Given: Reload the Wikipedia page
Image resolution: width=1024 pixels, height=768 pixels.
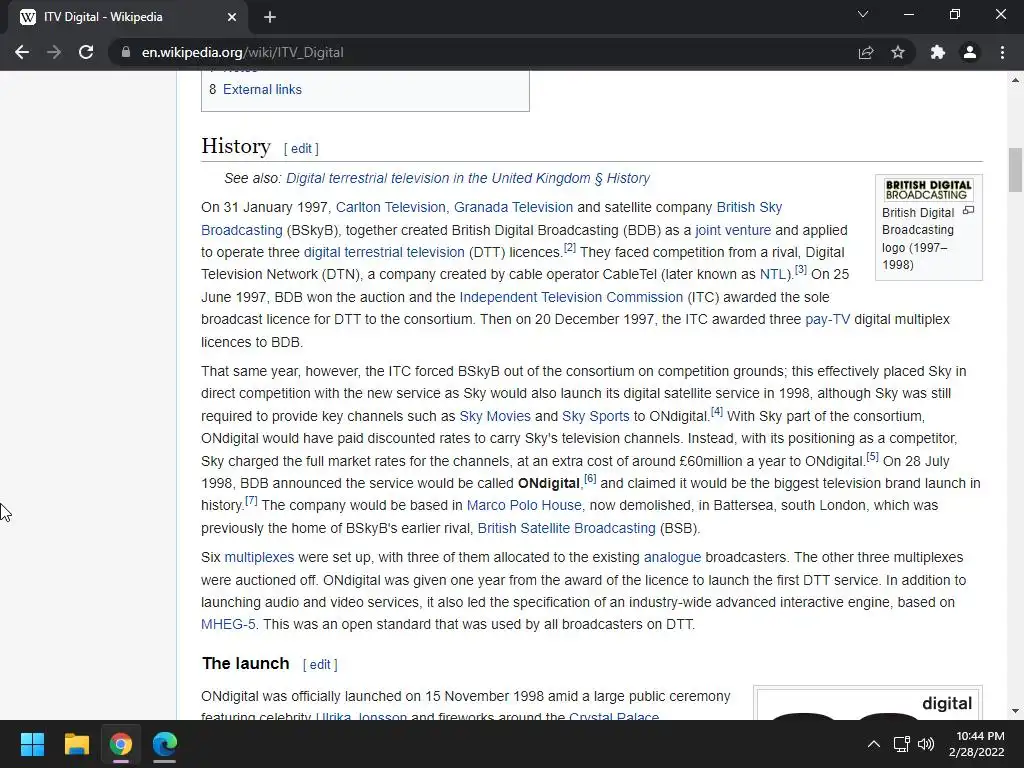Looking at the screenshot, I should point(86,52).
